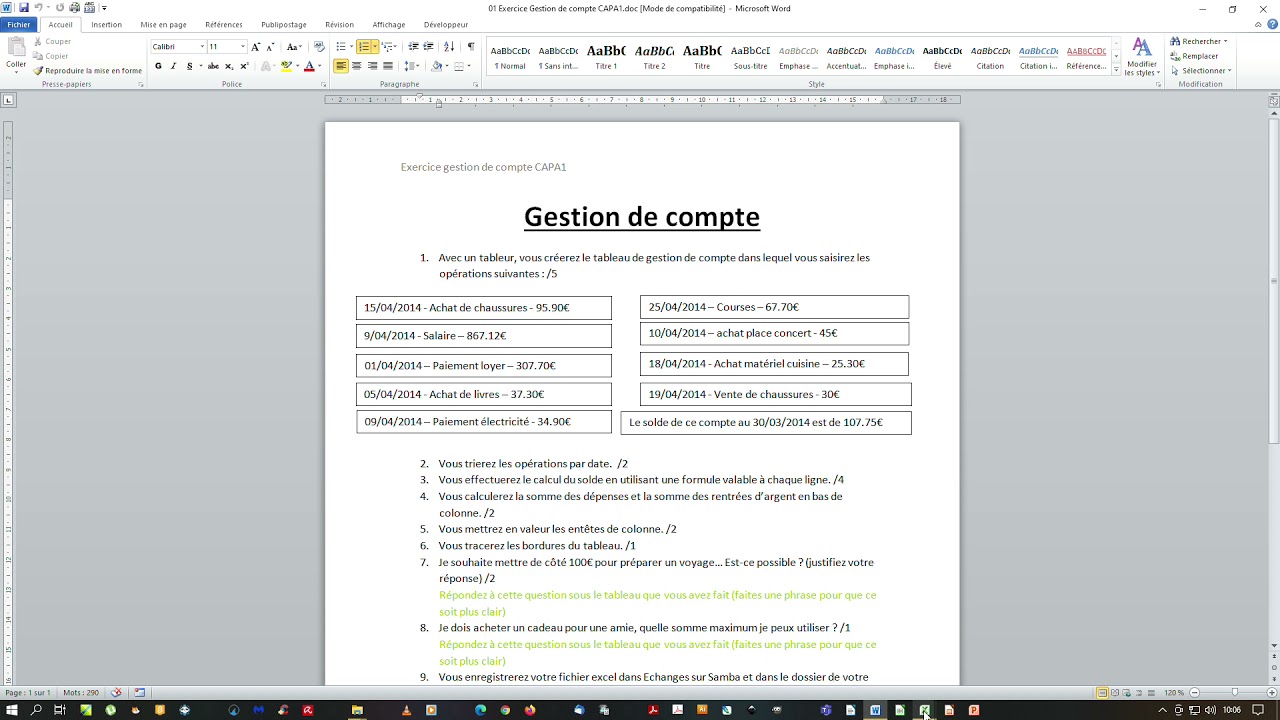Switch to Mise en page tab
1280x720 pixels.
(x=163, y=24)
